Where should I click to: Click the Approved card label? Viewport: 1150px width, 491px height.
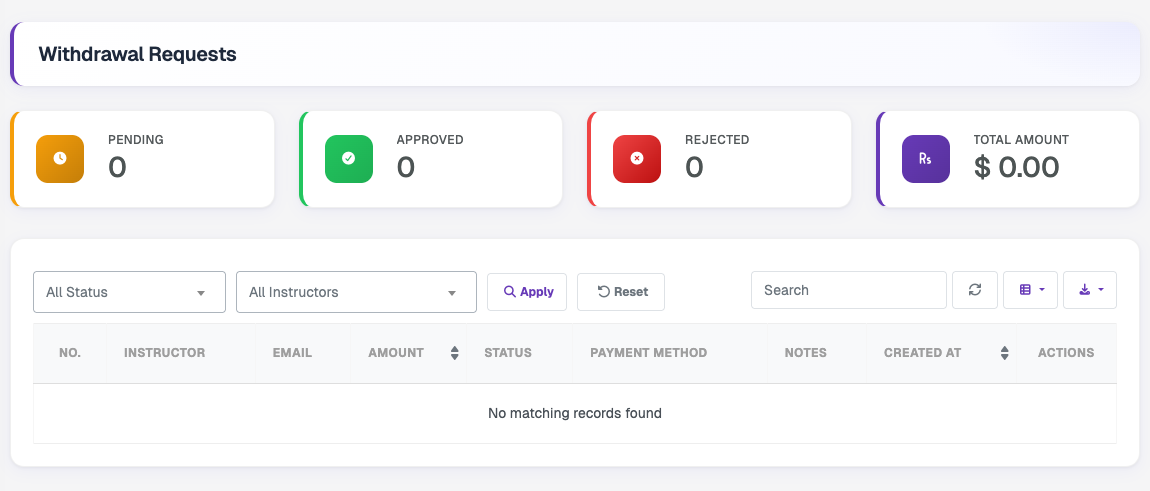coord(430,139)
